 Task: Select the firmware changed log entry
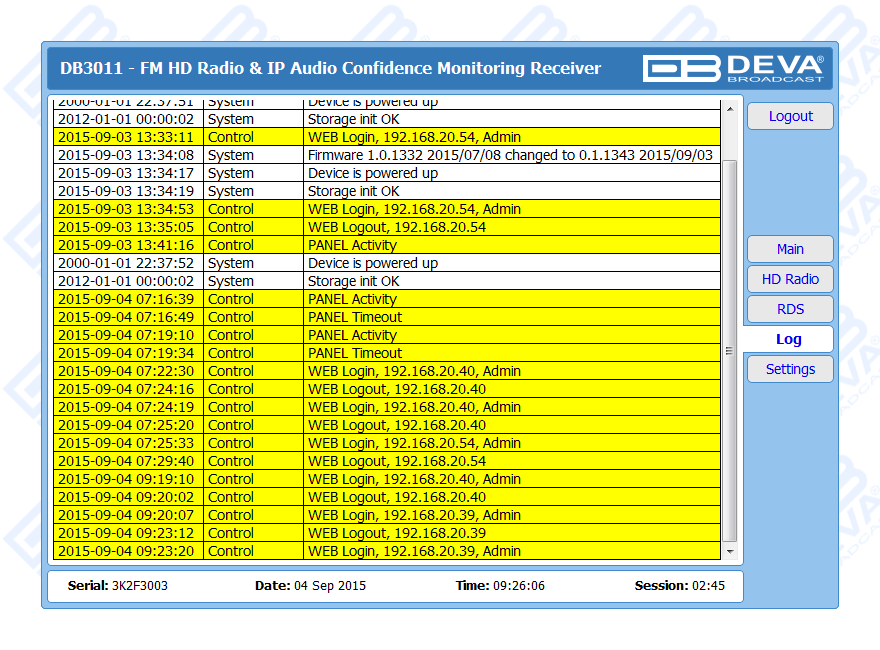pyautogui.click(x=510, y=155)
